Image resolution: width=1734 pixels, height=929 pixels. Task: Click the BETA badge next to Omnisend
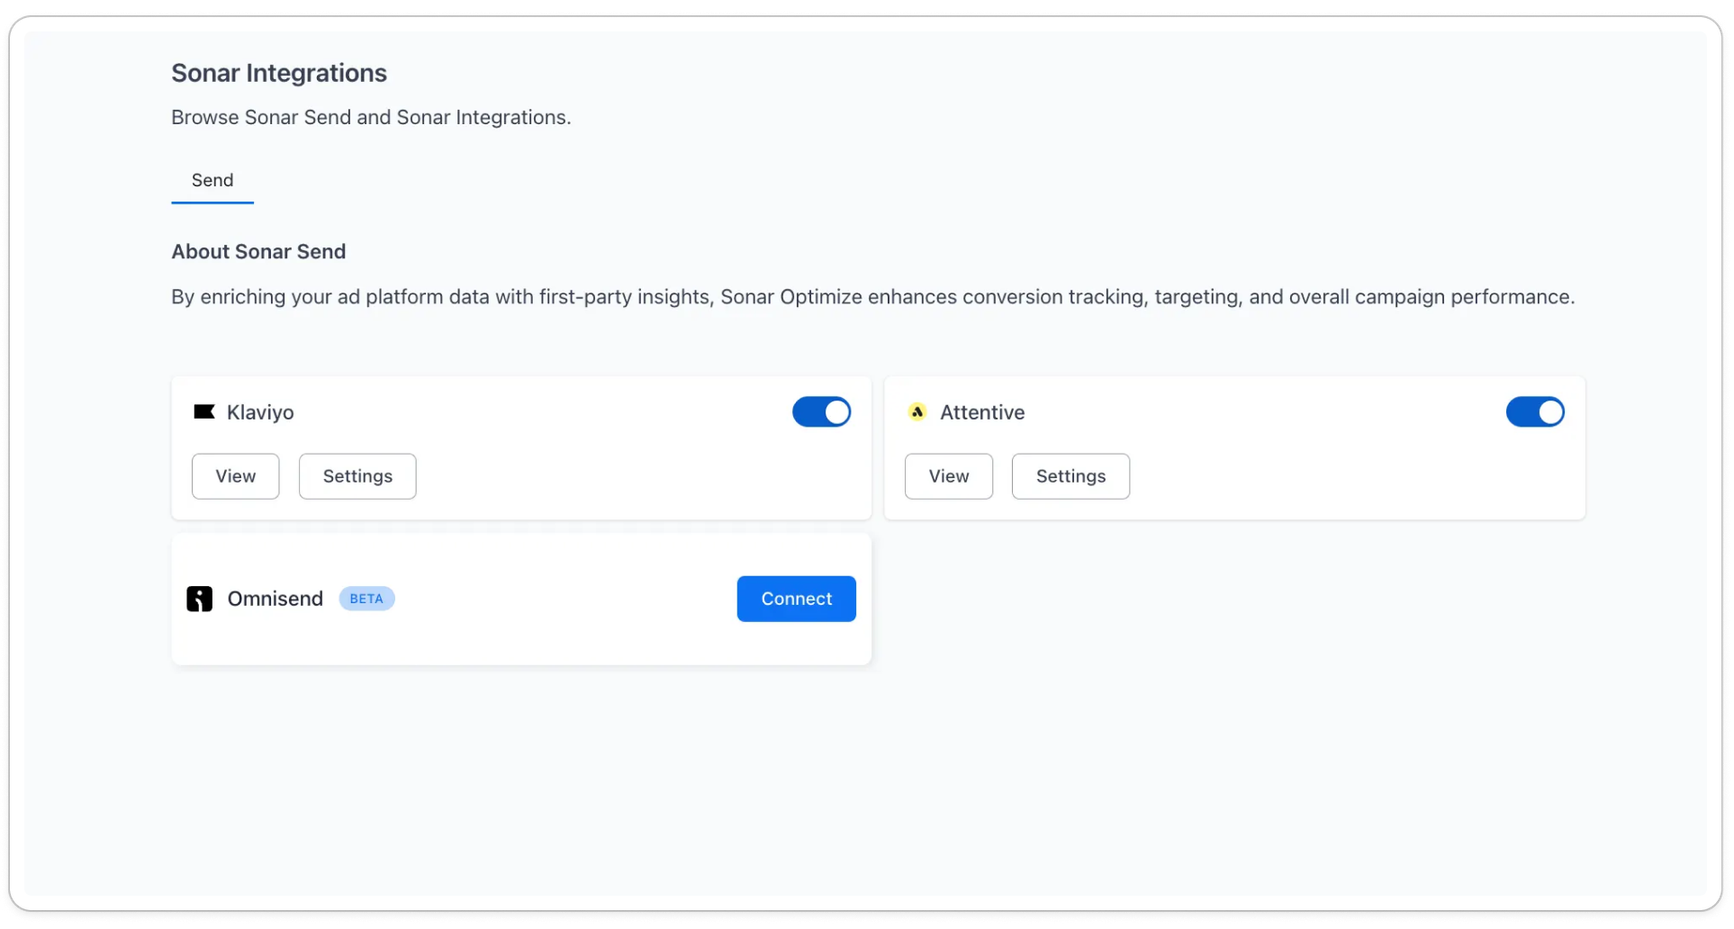click(367, 599)
